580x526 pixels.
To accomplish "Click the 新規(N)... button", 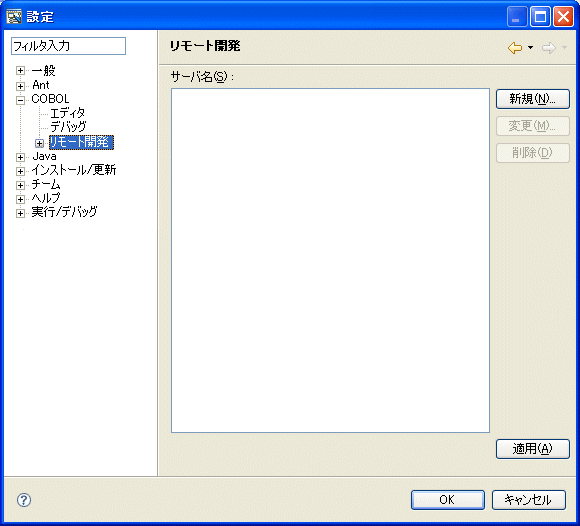I will [533, 99].
